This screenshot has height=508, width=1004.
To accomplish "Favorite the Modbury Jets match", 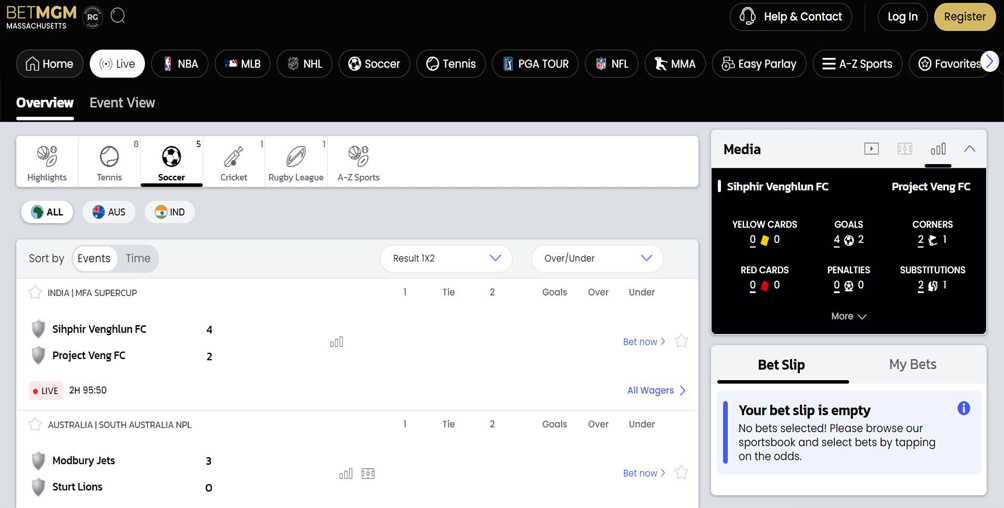I will (x=681, y=472).
